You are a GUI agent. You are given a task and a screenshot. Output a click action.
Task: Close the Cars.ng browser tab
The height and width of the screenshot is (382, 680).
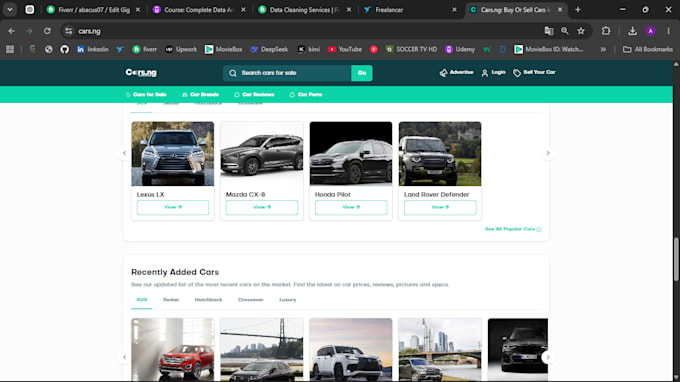point(560,10)
